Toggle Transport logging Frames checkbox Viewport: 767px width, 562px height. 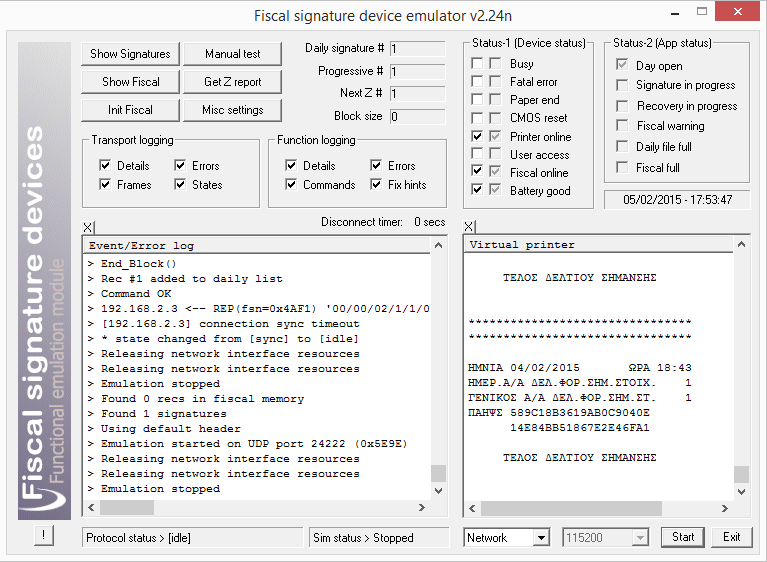click(x=105, y=184)
